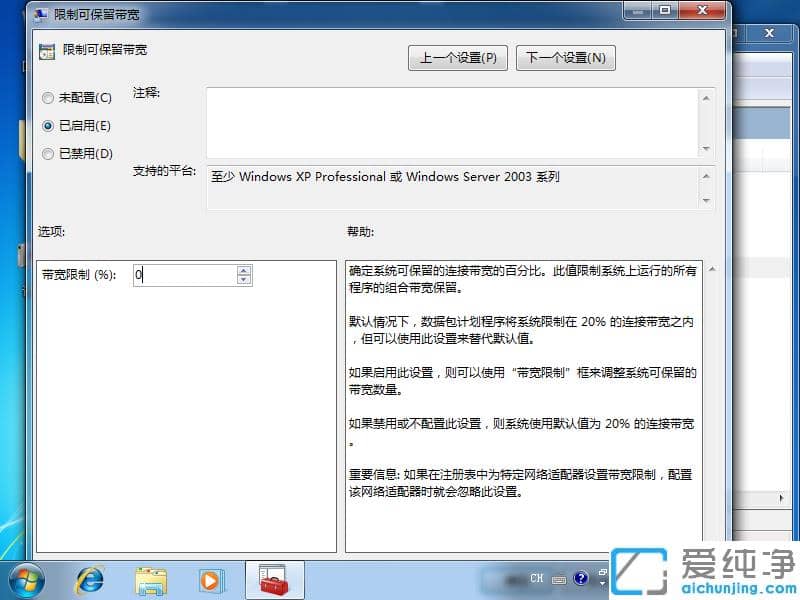Launch Internet Explorer from the taskbar
Screen dimensions: 800x600
(89, 578)
